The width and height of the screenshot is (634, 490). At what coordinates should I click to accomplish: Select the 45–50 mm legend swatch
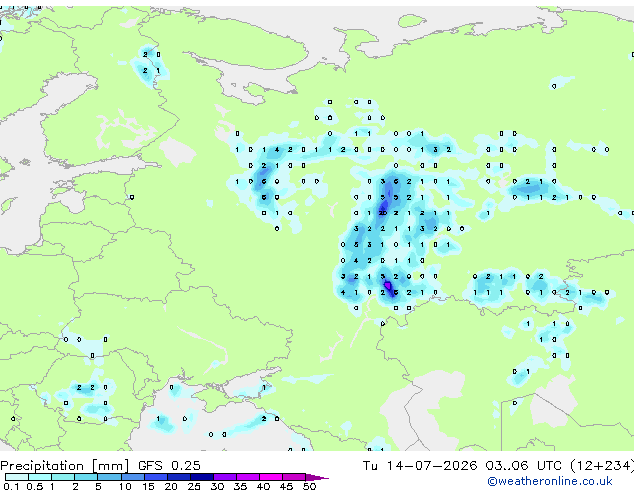pos(294,477)
